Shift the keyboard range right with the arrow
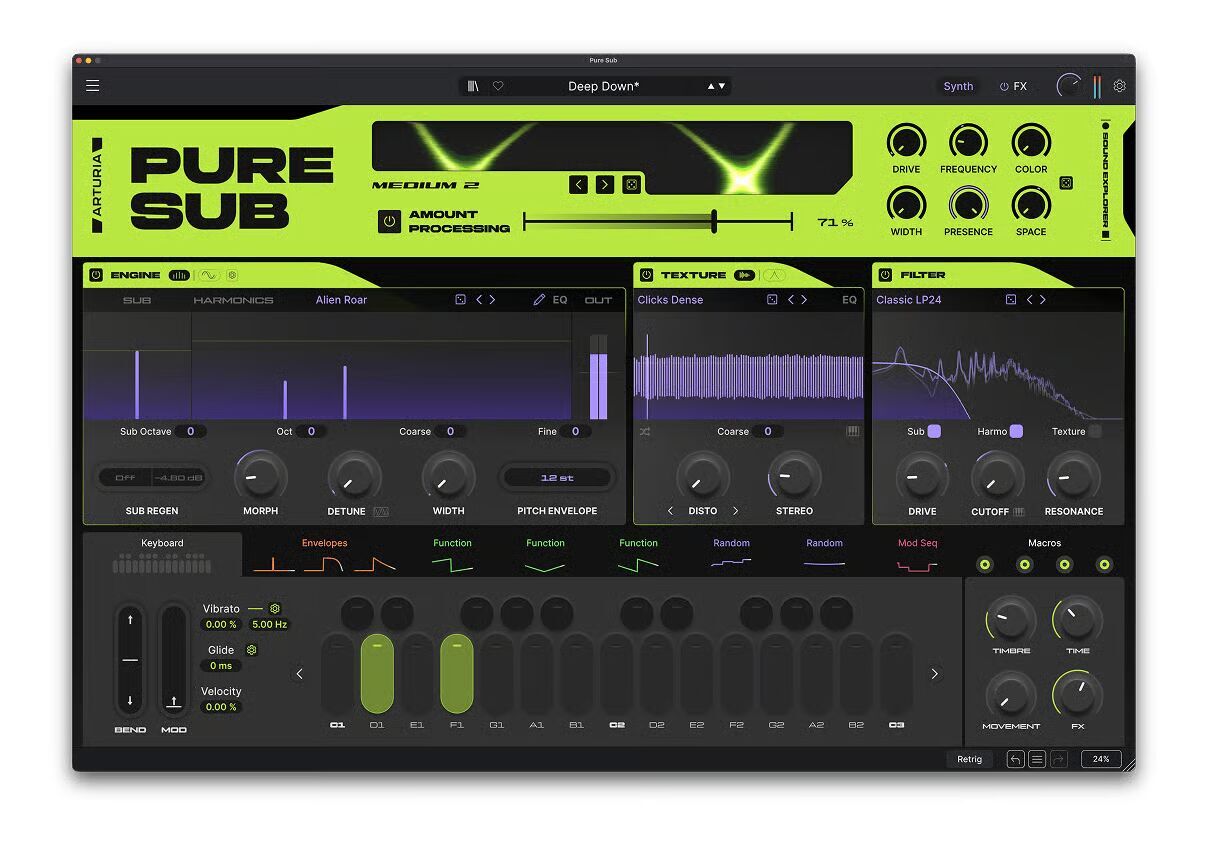Viewport: 1209px width, 843px height. point(935,674)
